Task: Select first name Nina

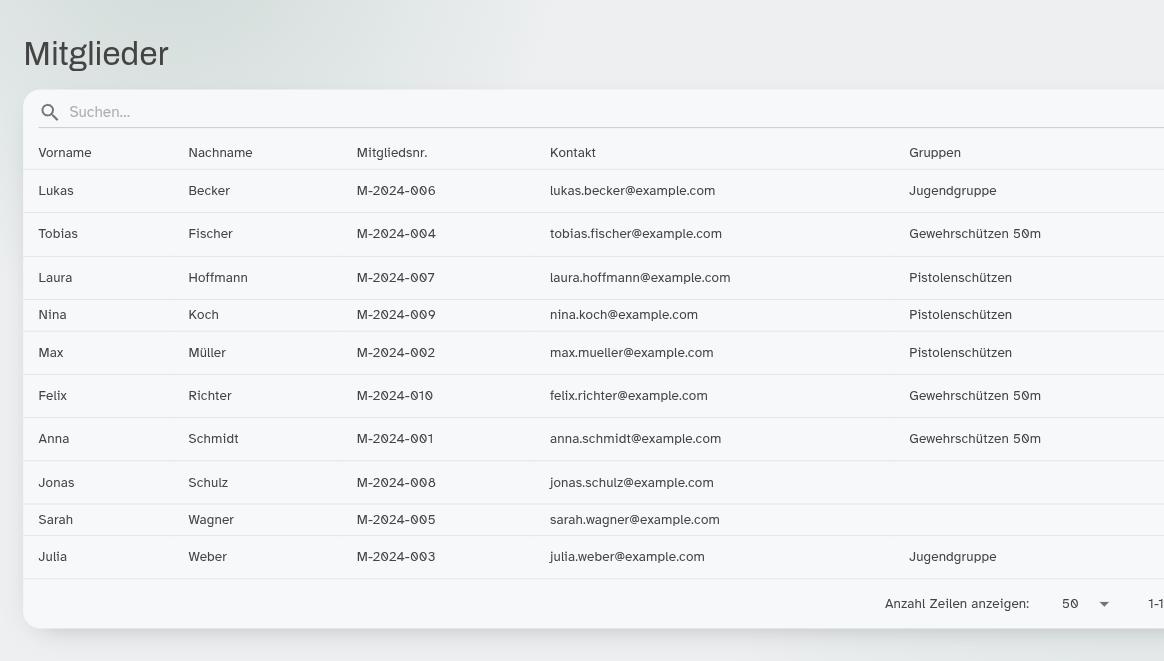Action: [x=53, y=315]
